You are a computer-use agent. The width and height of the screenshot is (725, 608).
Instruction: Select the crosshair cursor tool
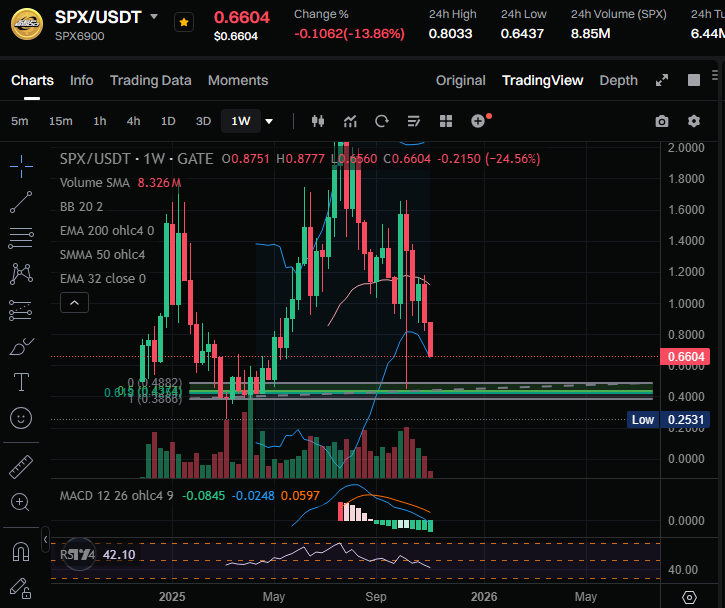coord(21,166)
